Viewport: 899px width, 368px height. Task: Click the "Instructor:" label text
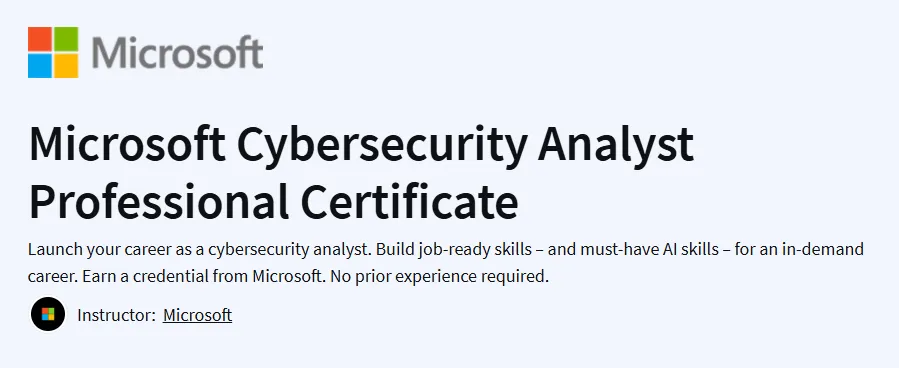click(116, 315)
